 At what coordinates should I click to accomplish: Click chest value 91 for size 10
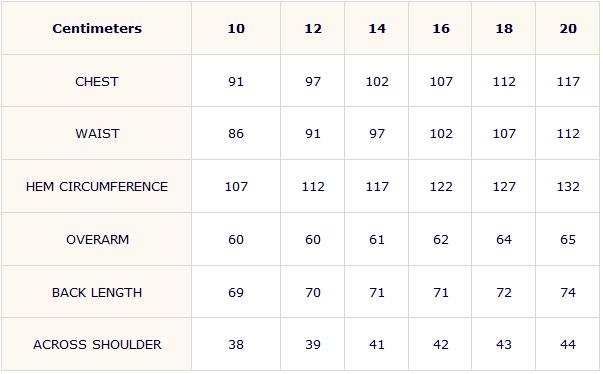[x=236, y=81]
